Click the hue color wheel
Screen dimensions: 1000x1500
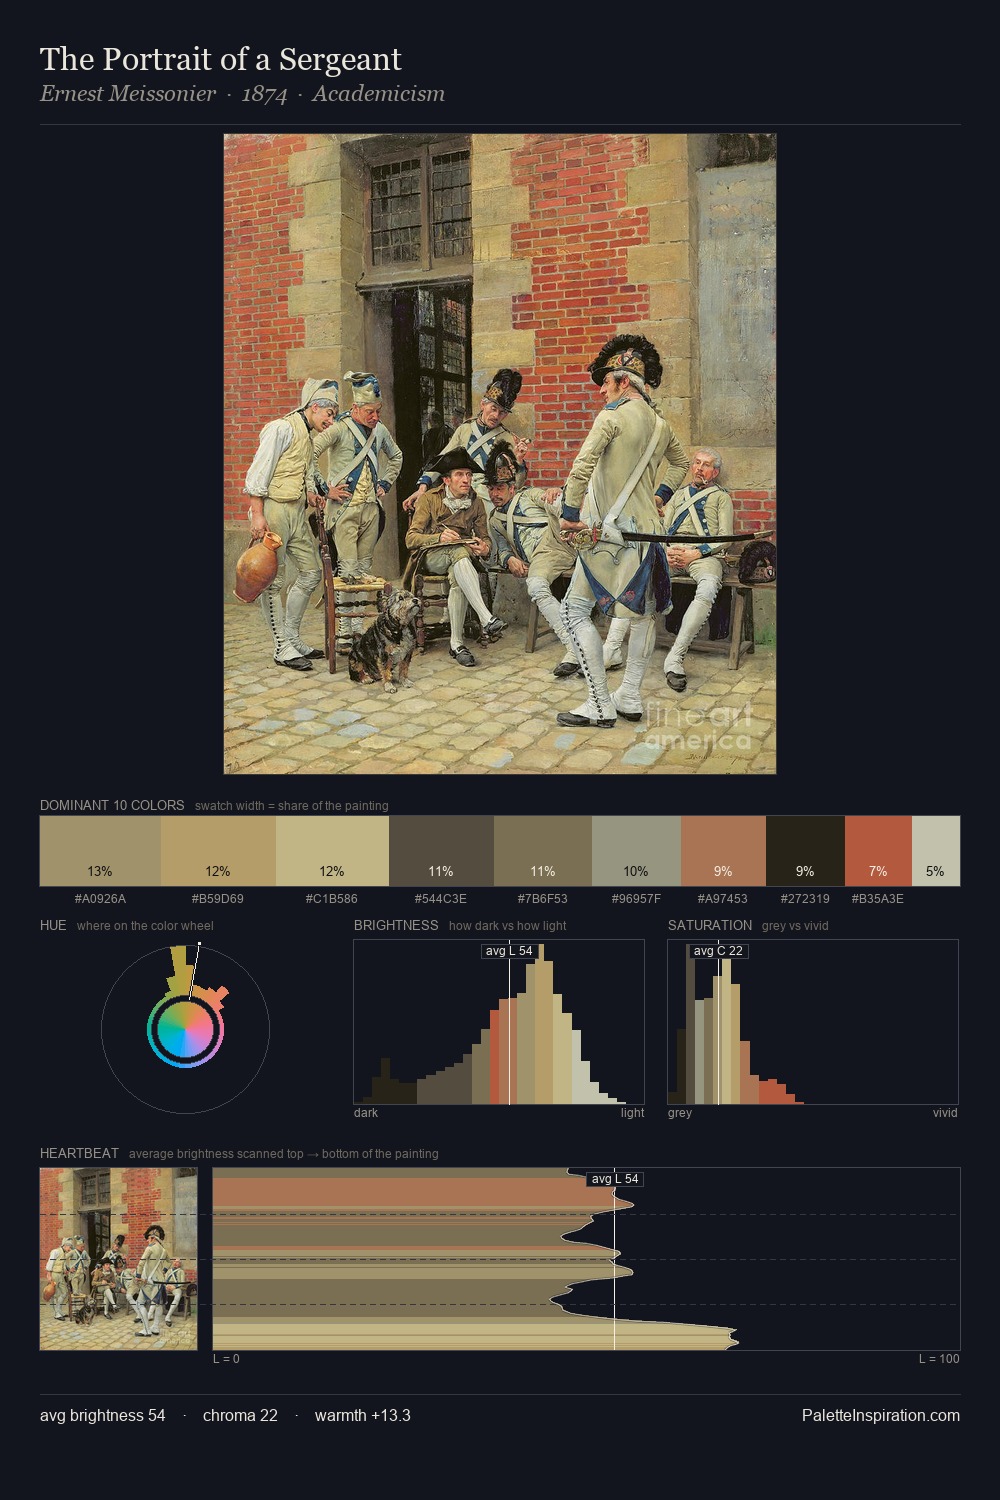(x=185, y=1028)
